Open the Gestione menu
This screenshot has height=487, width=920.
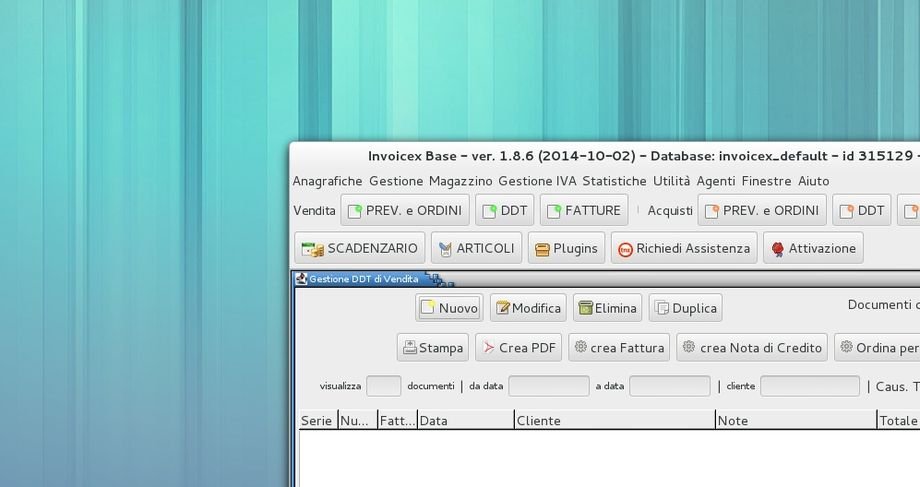[x=396, y=181]
